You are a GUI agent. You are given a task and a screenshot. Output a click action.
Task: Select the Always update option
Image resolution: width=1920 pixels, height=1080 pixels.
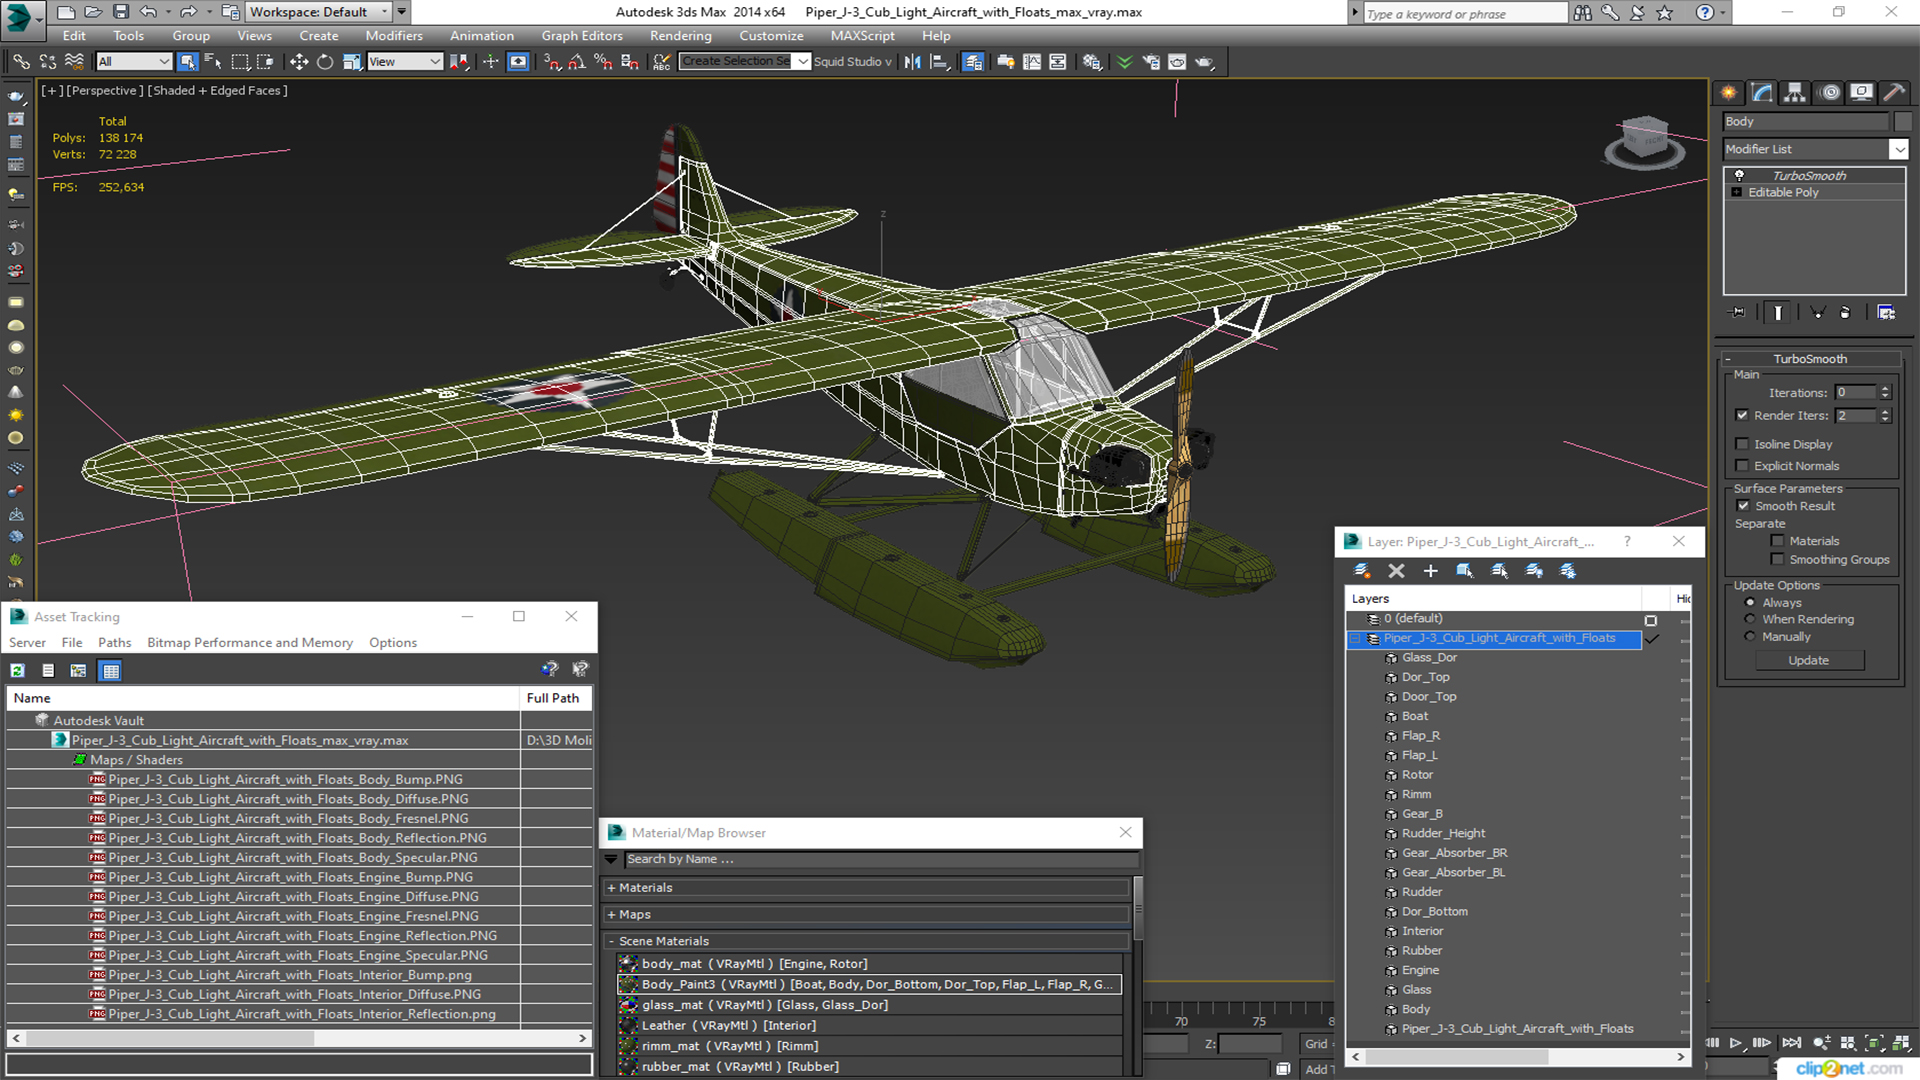(1749, 603)
